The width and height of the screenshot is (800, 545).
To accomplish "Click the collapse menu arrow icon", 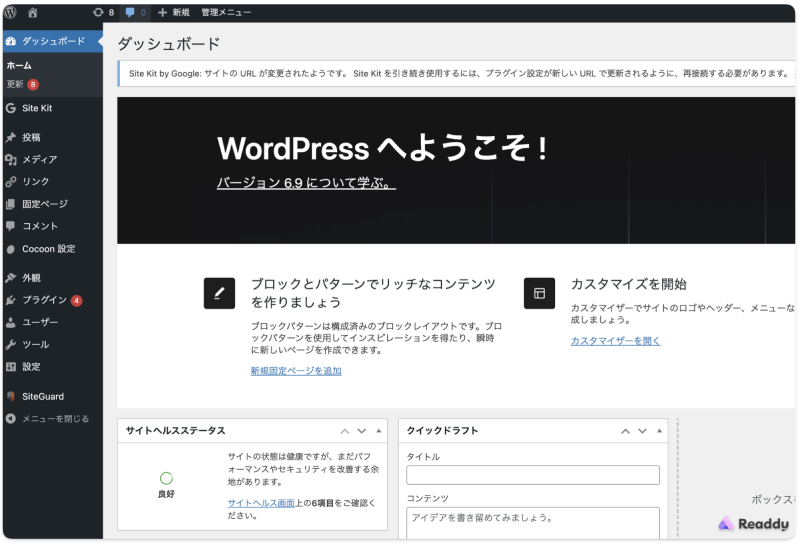I will pos(11,419).
